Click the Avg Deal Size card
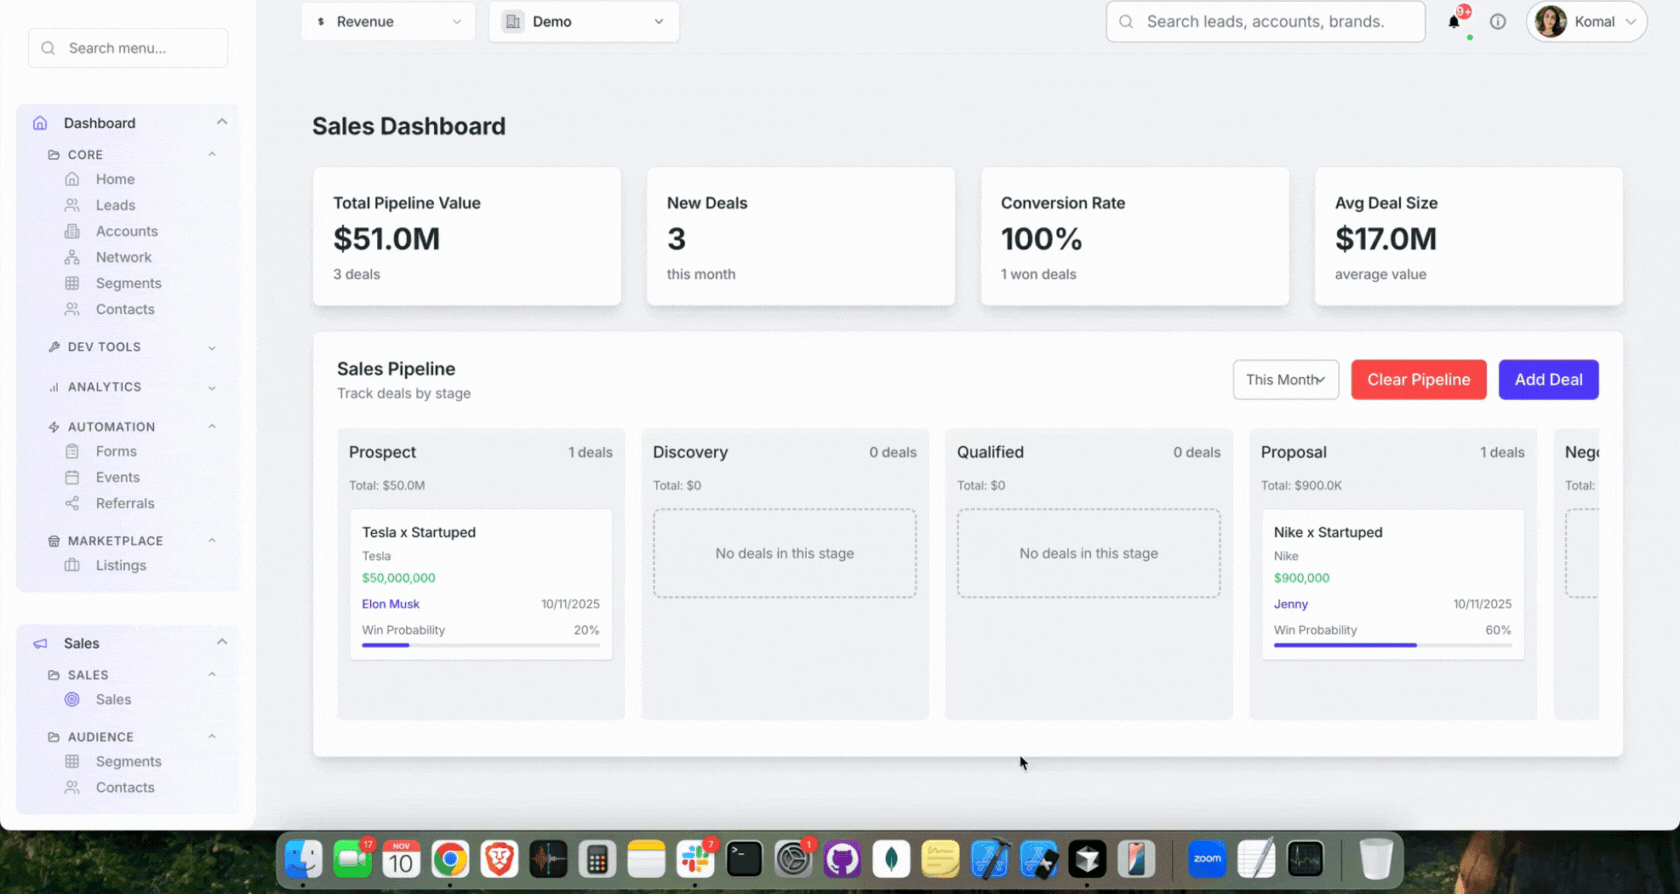The width and height of the screenshot is (1680, 894). pyautogui.click(x=1469, y=237)
